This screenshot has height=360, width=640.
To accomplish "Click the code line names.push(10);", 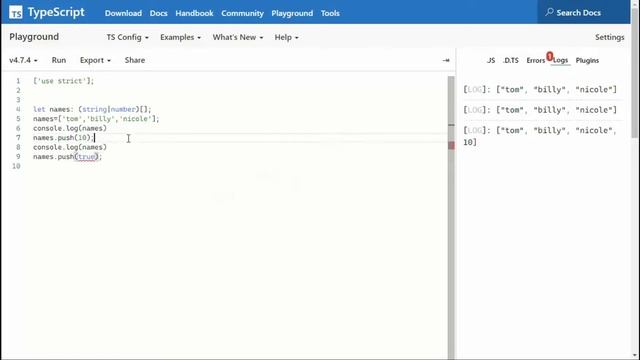I will coord(63,138).
